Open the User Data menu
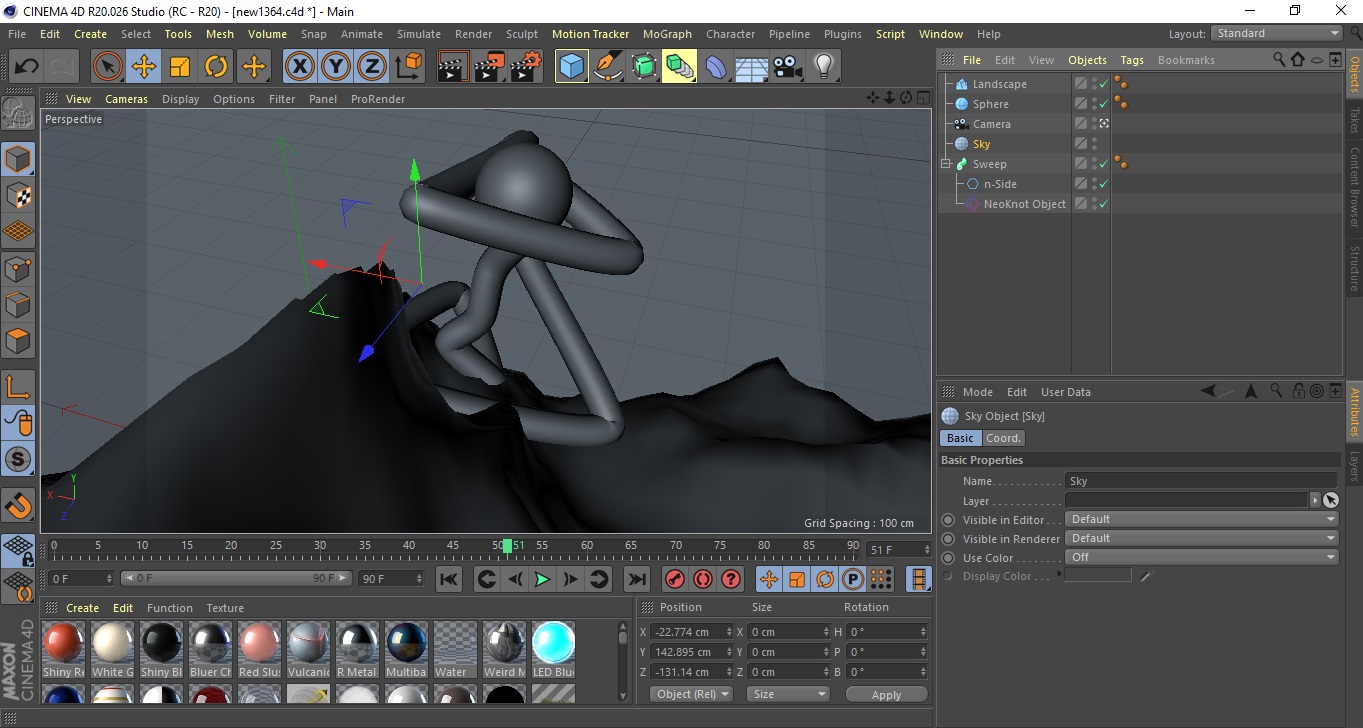This screenshot has width=1363, height=728. tap(1066, 392)
